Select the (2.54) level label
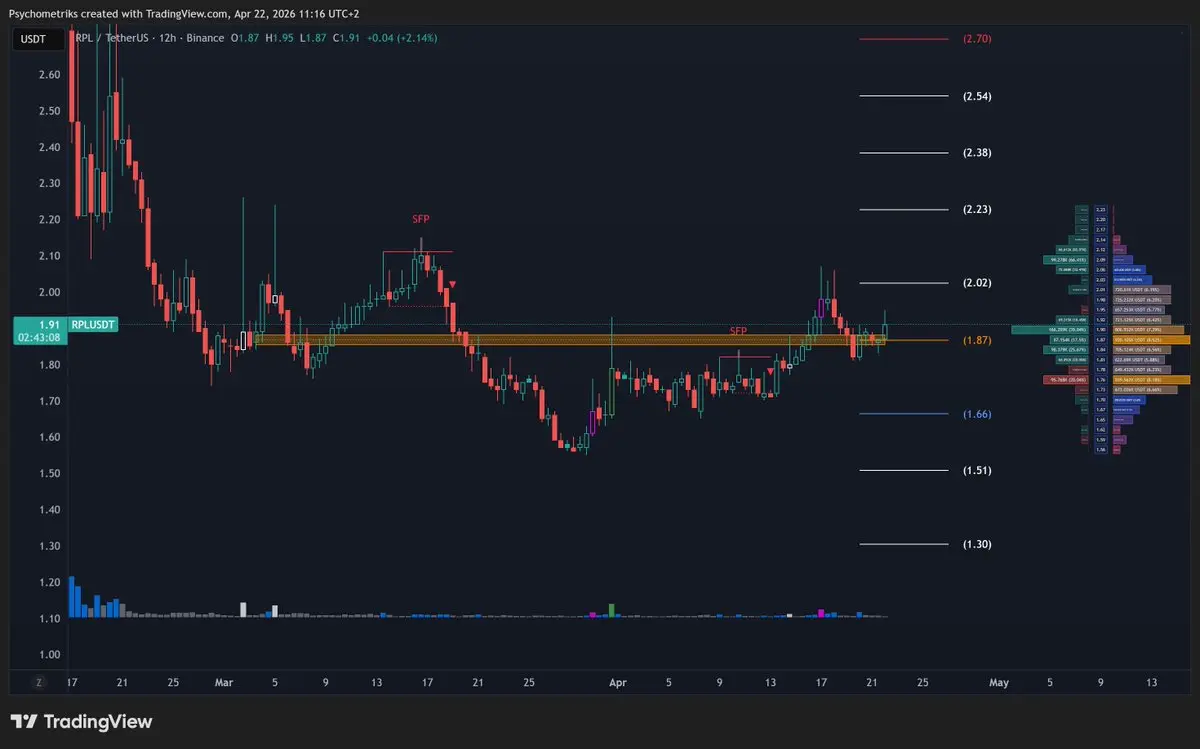Image resolution: width=1200 pixels, height=749 pixels. click(977, 96)
